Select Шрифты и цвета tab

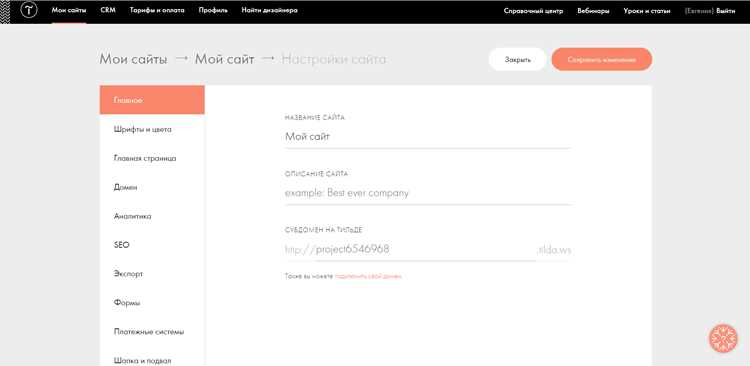tap(152, 129)
